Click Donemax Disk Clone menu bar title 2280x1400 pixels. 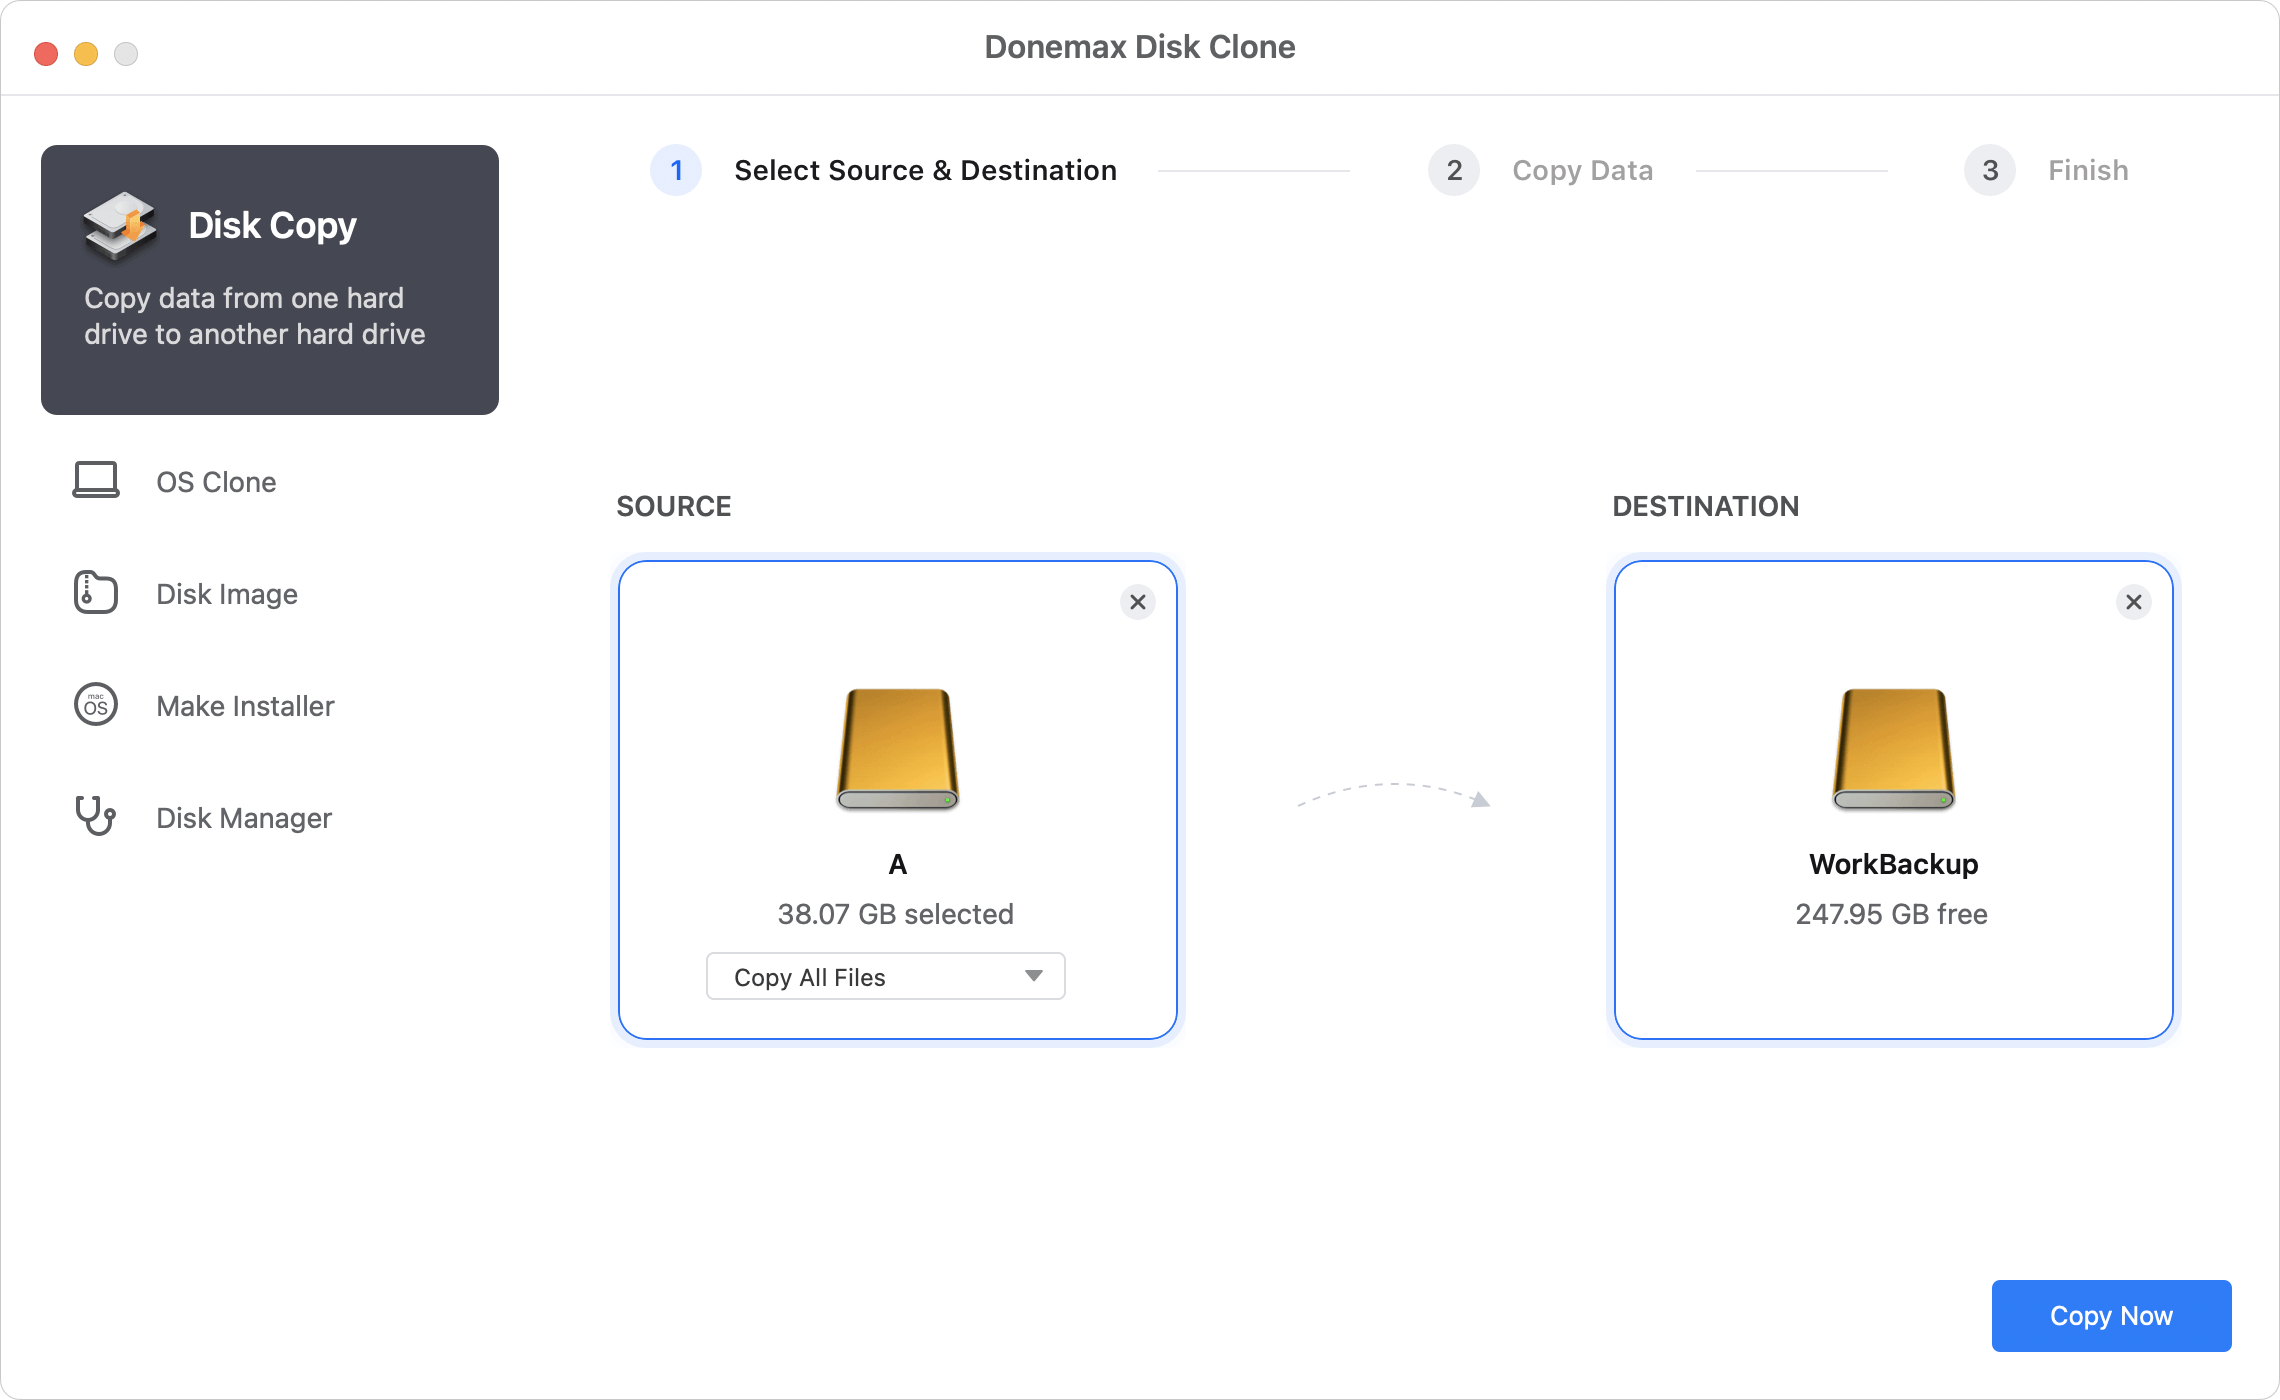tap(1140, 47)
